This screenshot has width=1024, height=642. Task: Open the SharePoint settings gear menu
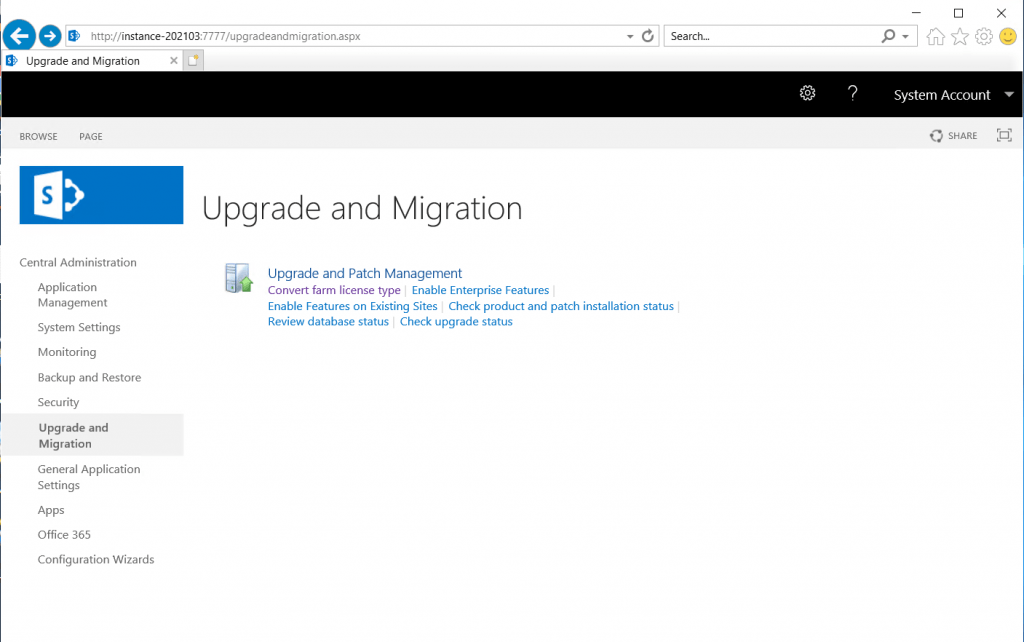(x=807, y=92)
